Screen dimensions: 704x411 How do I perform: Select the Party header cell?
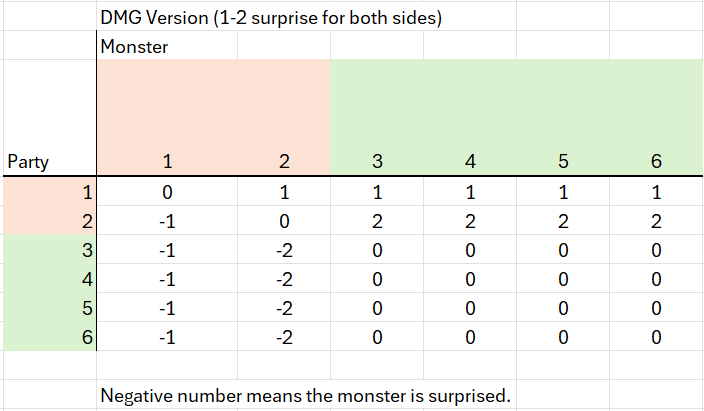(x=29, y=161)
